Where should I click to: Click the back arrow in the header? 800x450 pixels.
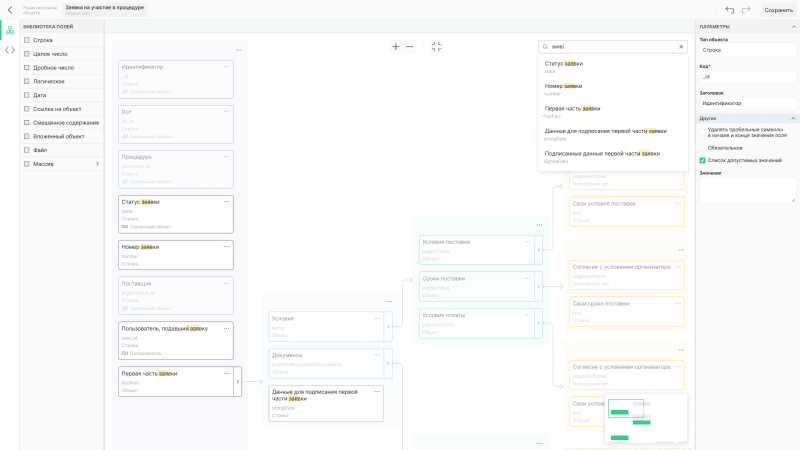[x=10, y=9]
